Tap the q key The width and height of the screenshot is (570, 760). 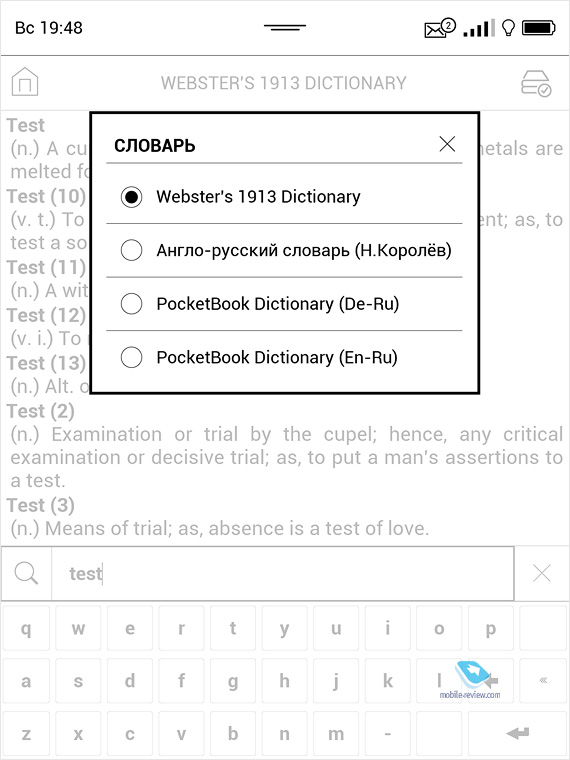pyautogui.click(x=26, y=628)
